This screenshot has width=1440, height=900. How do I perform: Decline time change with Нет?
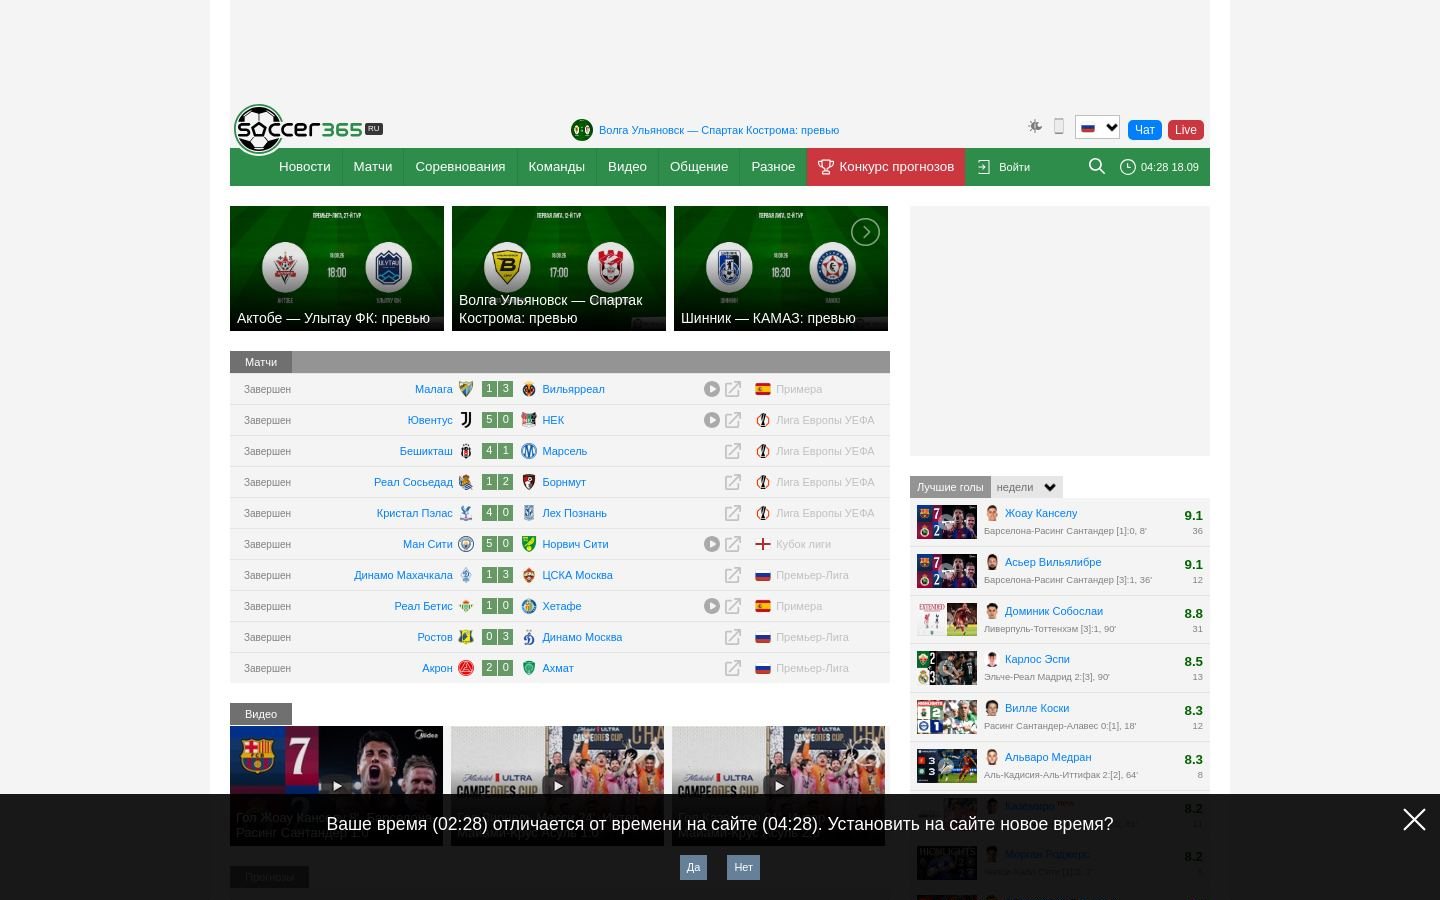(743, 867)
